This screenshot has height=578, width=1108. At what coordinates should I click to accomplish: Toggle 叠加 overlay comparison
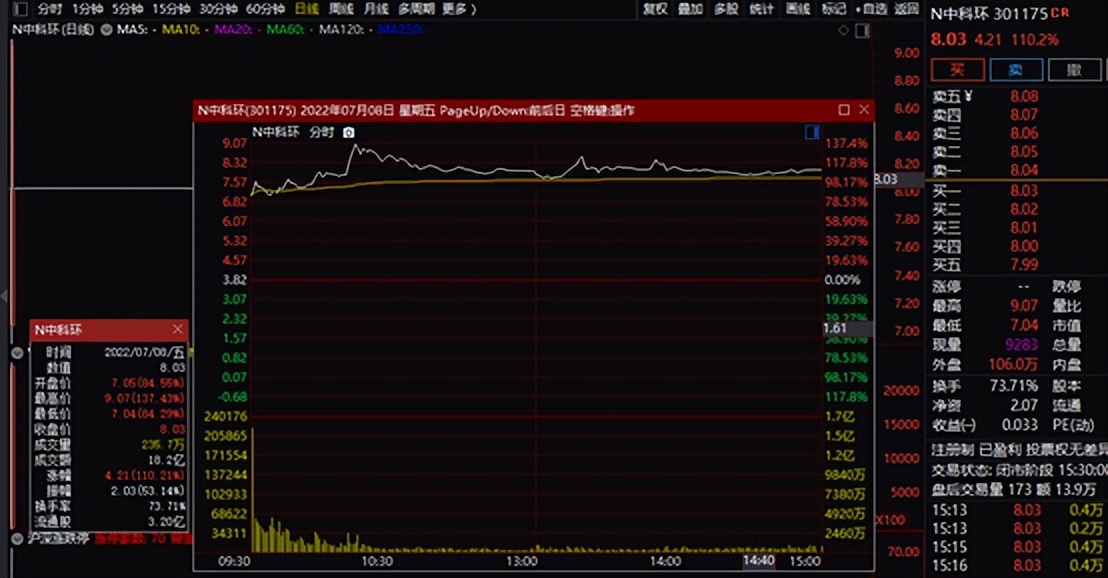pos(690,9)
